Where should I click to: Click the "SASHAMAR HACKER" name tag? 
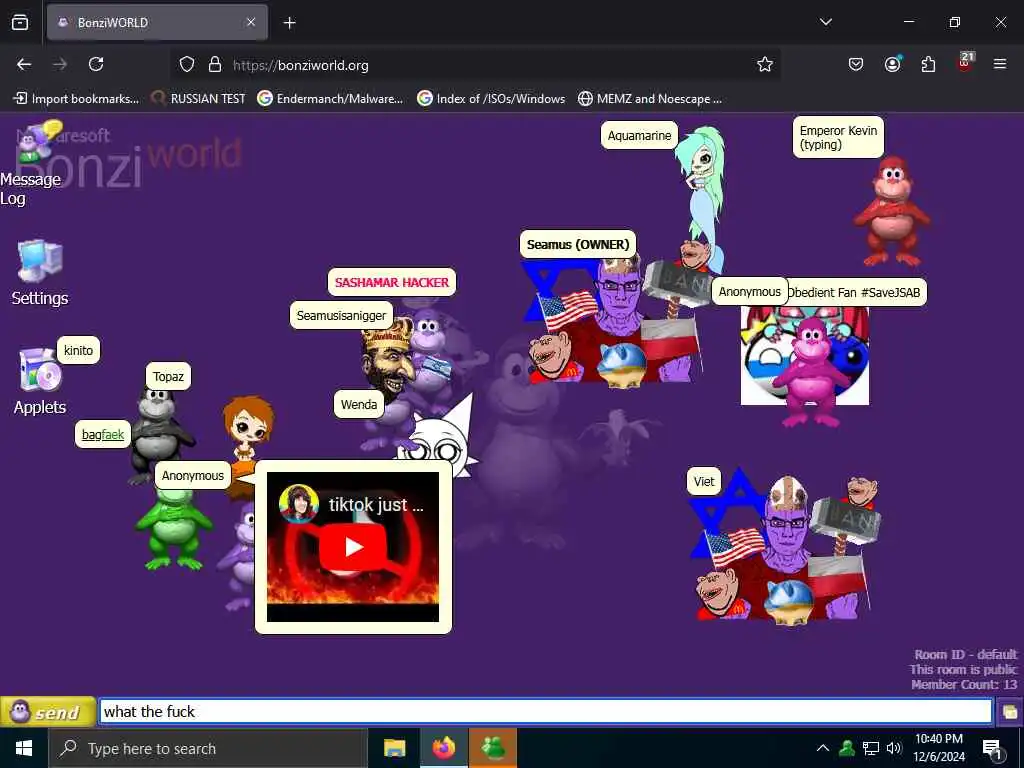click(392, 282)
